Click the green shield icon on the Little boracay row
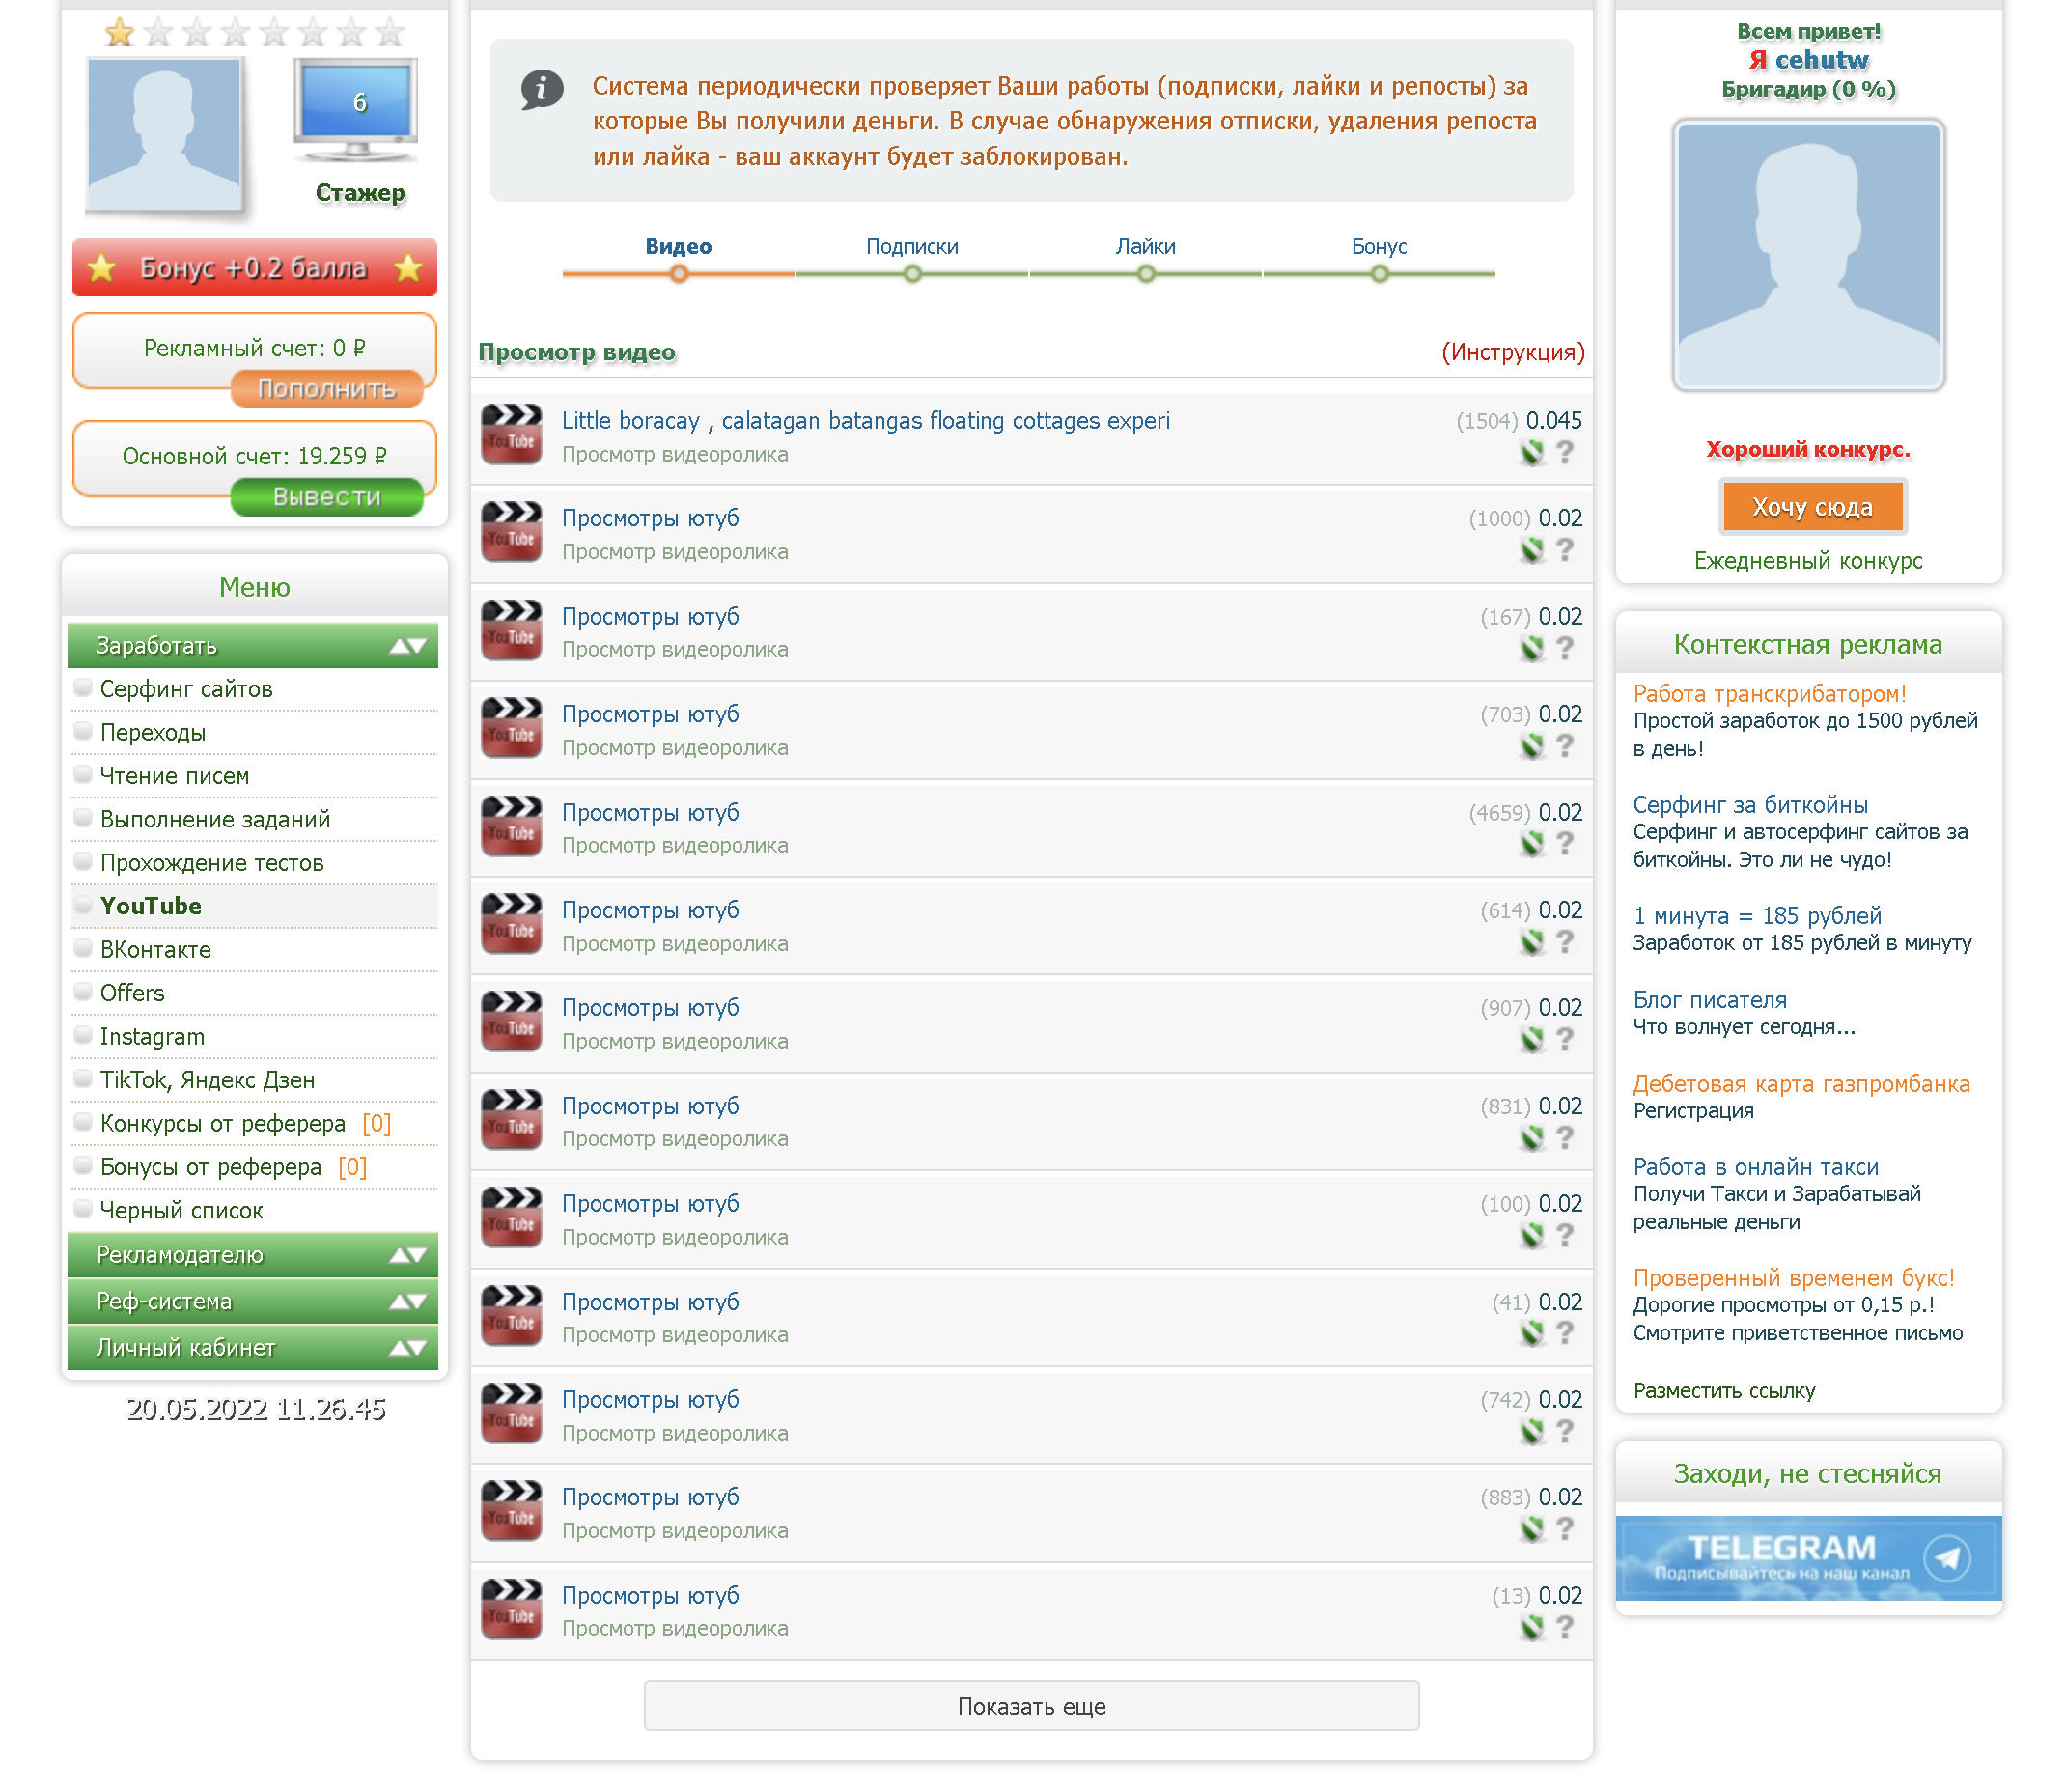This screenshot has height=1792, width=2066. coord(1531,454)
